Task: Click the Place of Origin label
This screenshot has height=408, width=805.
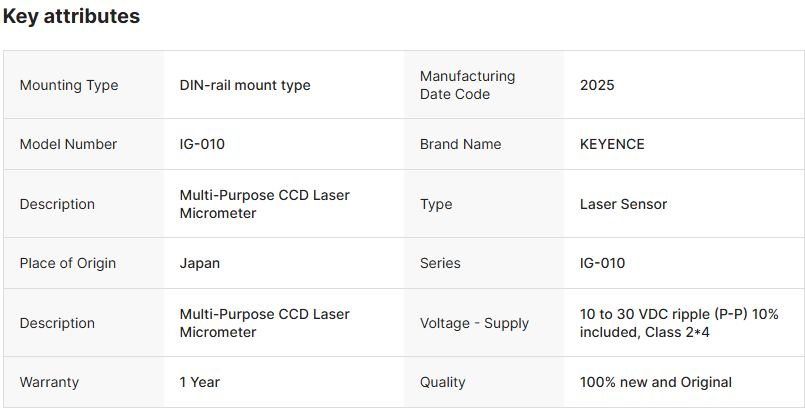Action: [68, 263]
